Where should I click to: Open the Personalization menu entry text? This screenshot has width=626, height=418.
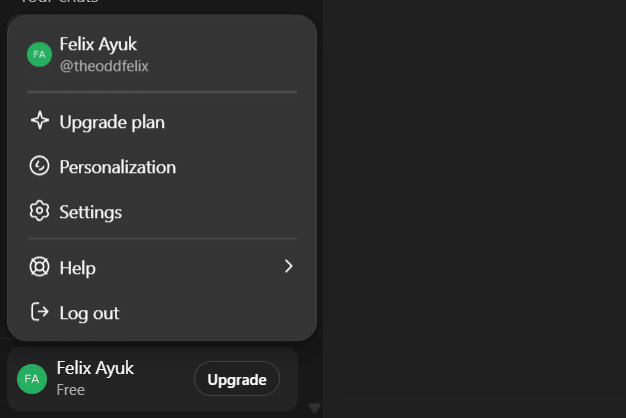[x=117, y=167]
